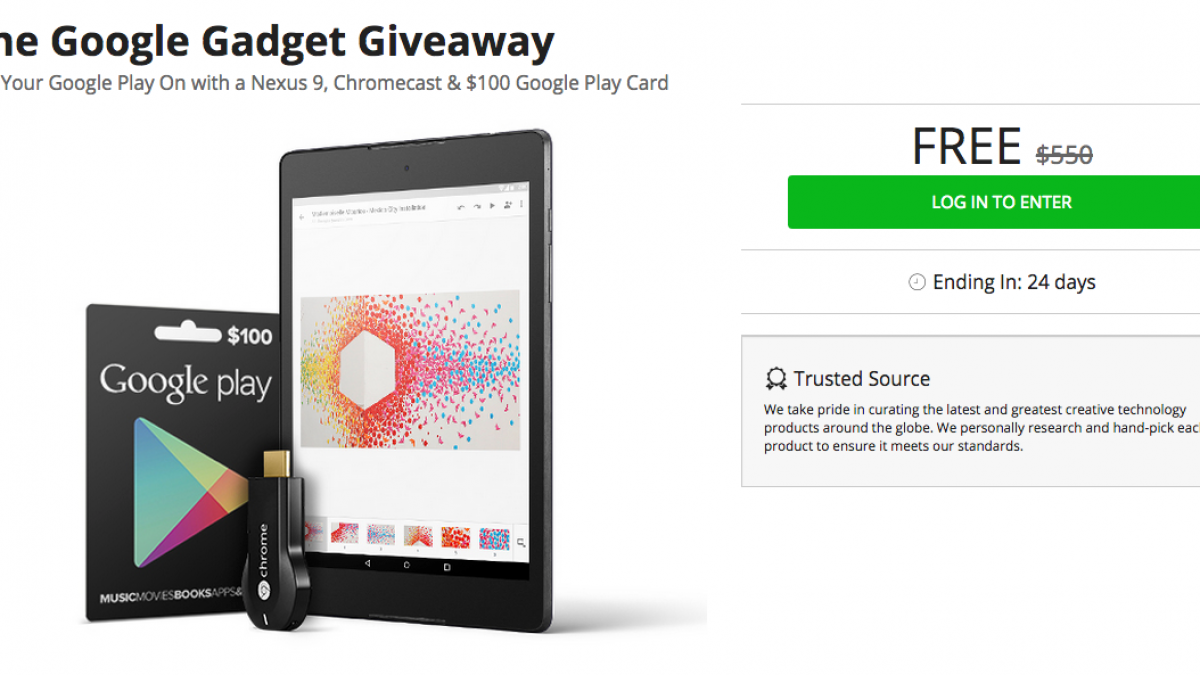
Task: Tap the redo arrow in tablet toolbar
Action: 477,207
